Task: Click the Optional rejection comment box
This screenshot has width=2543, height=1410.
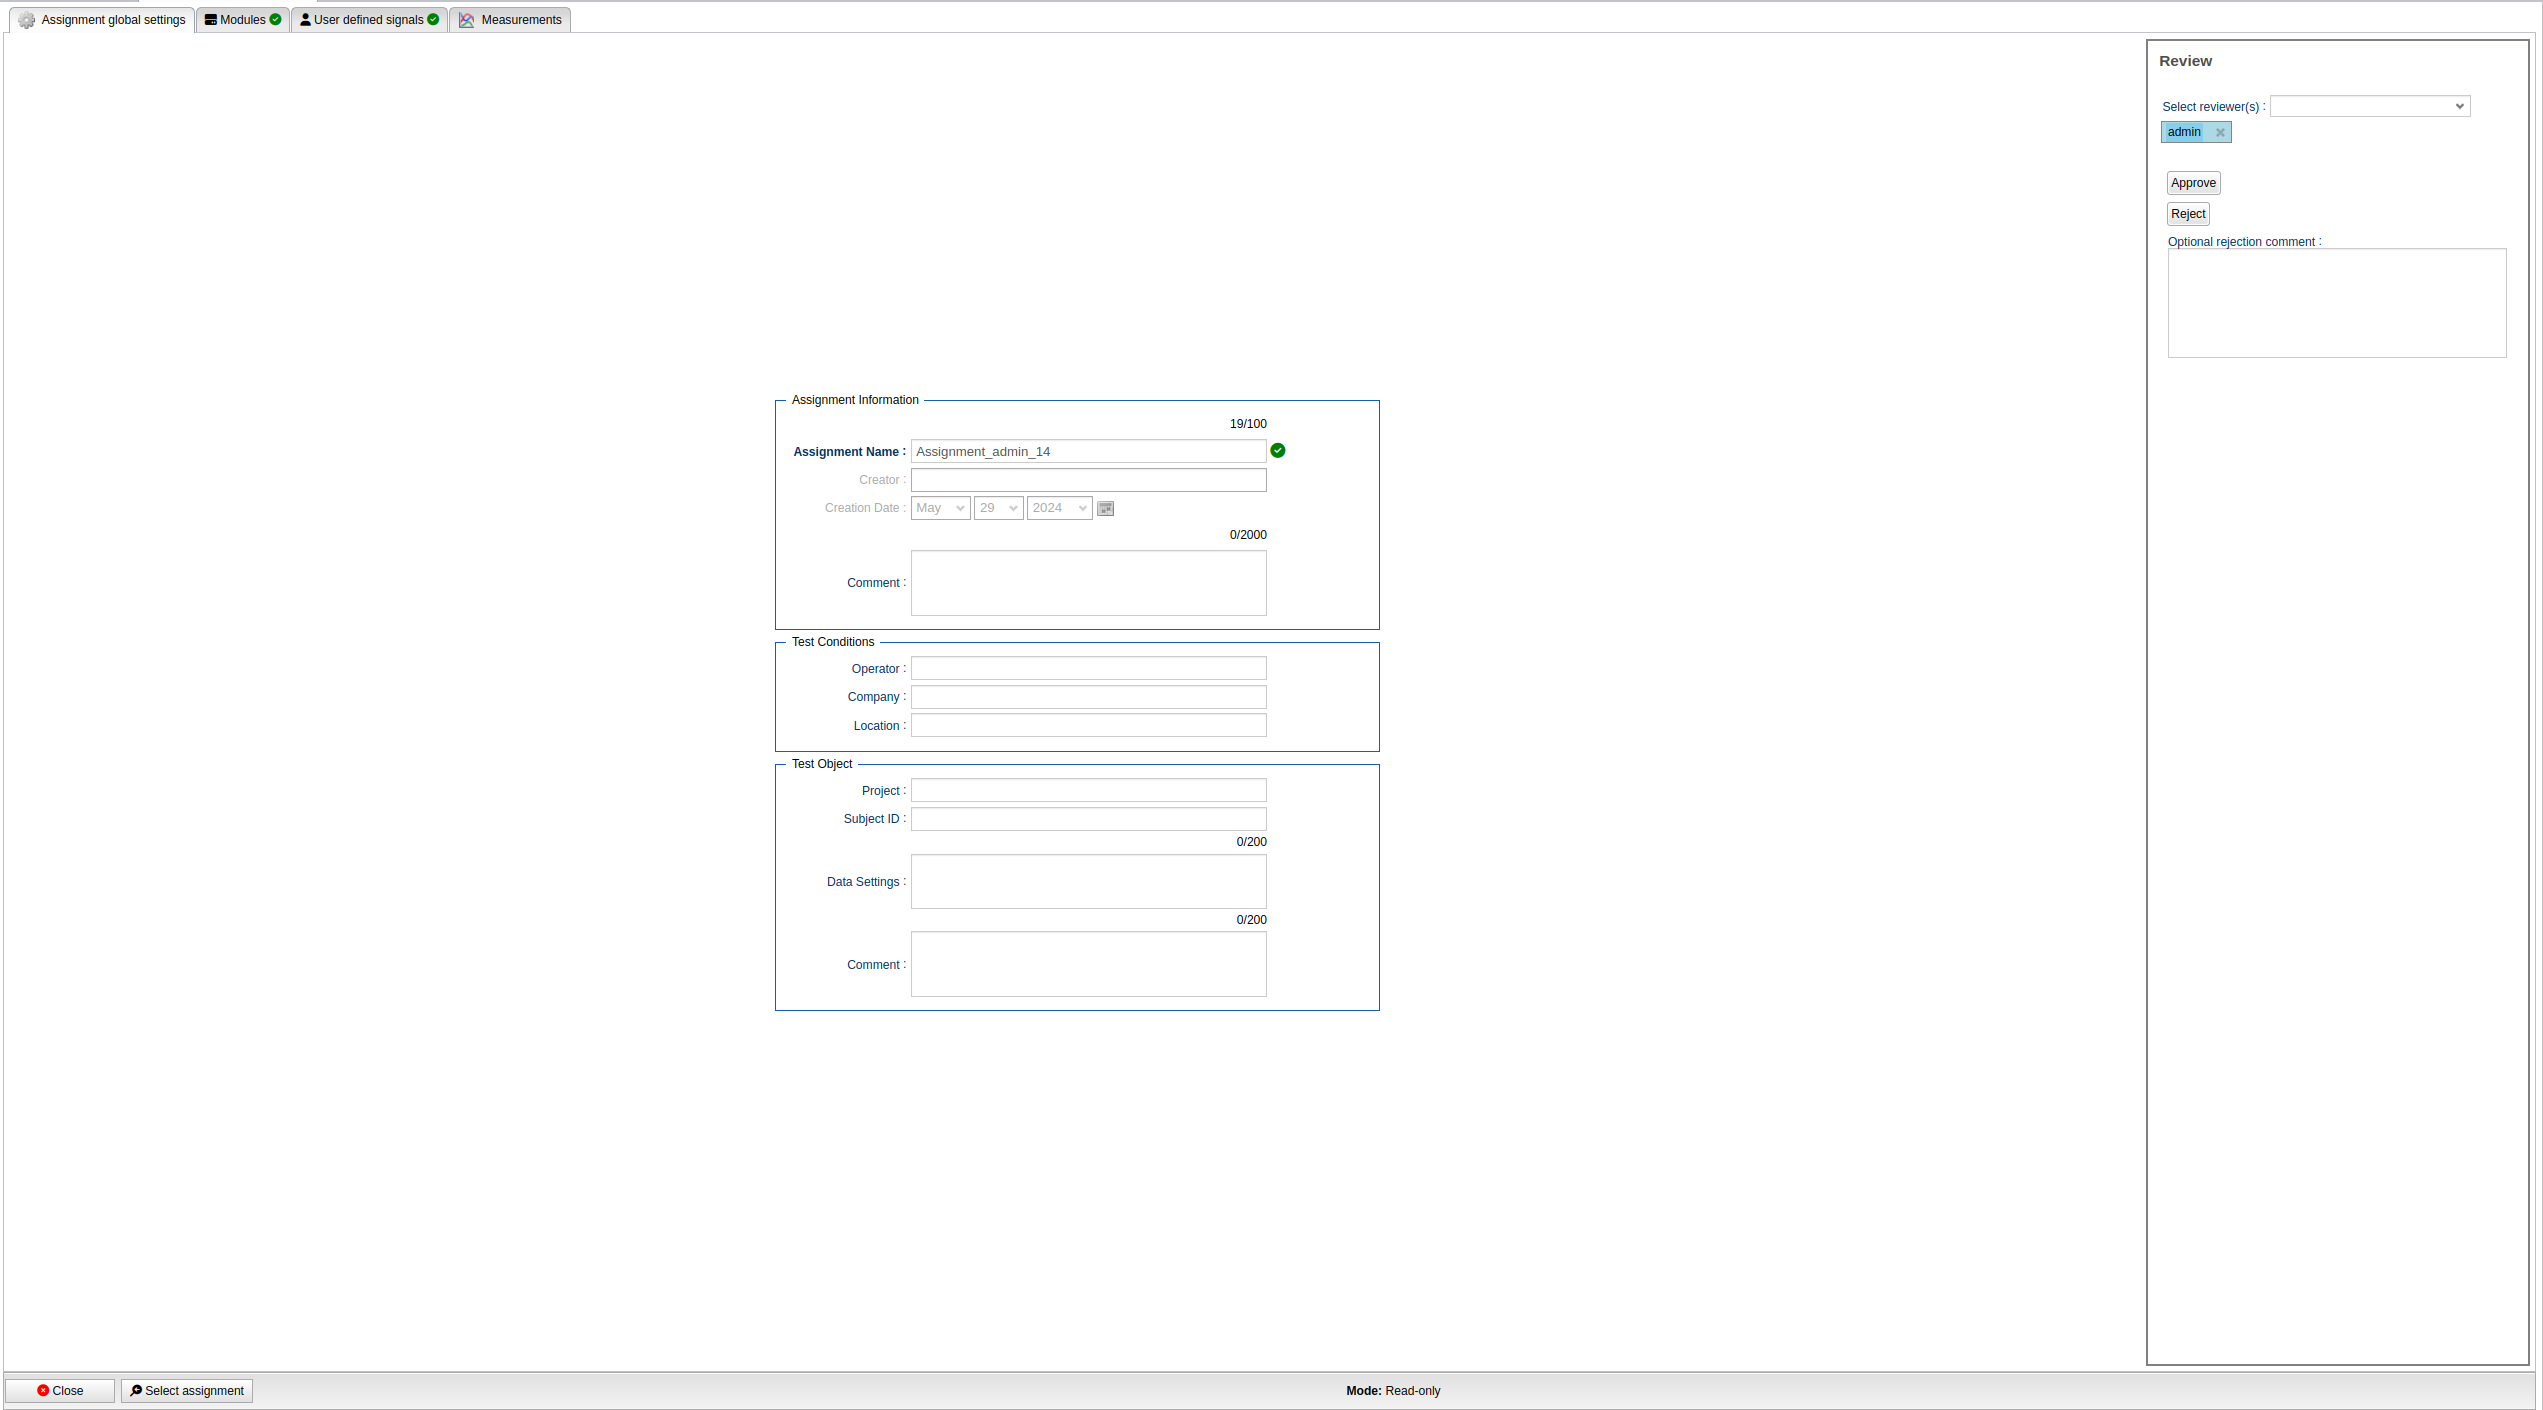Action: click(x=2336, y=303)
